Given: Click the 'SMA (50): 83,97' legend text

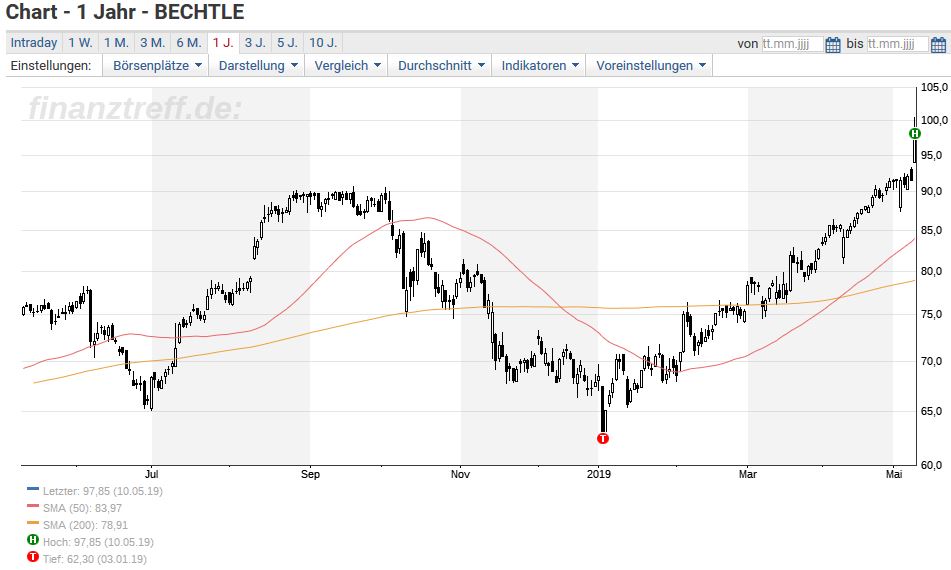Looking at the screenshot, I should 82,508.
